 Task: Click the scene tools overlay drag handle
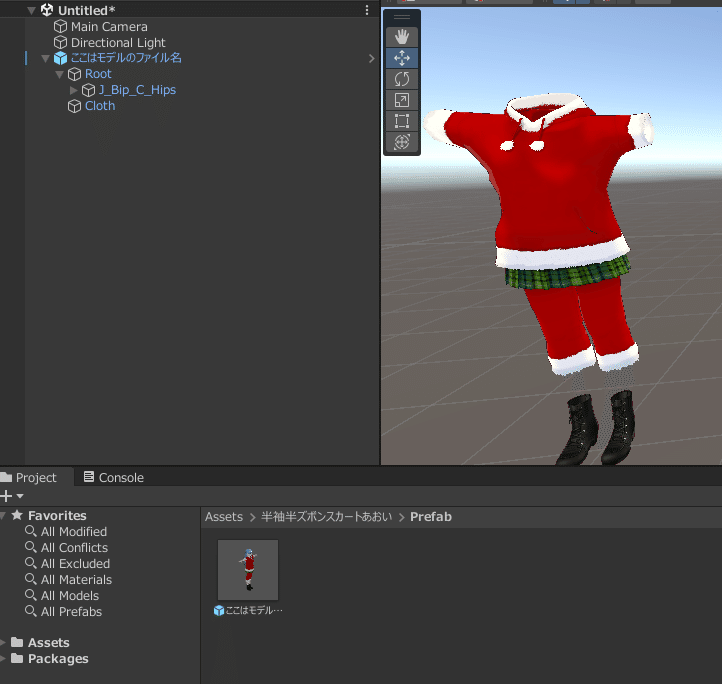click(402, 18)
